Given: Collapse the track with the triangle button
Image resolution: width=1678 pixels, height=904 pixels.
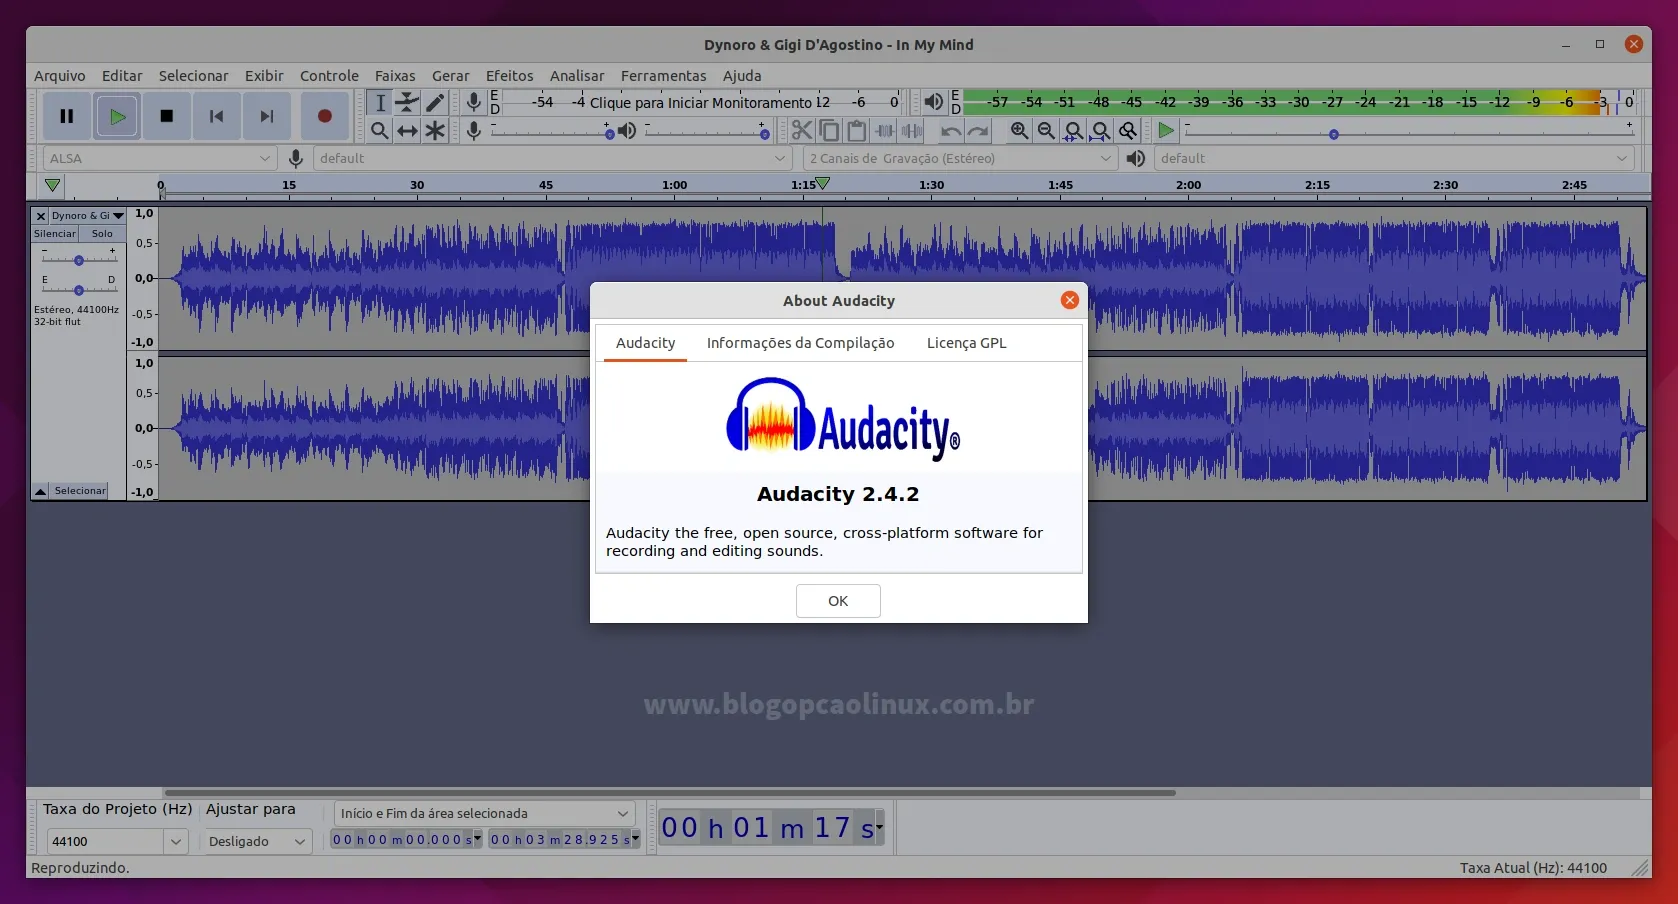Looking at the screenshot, I should click(40, 491).
